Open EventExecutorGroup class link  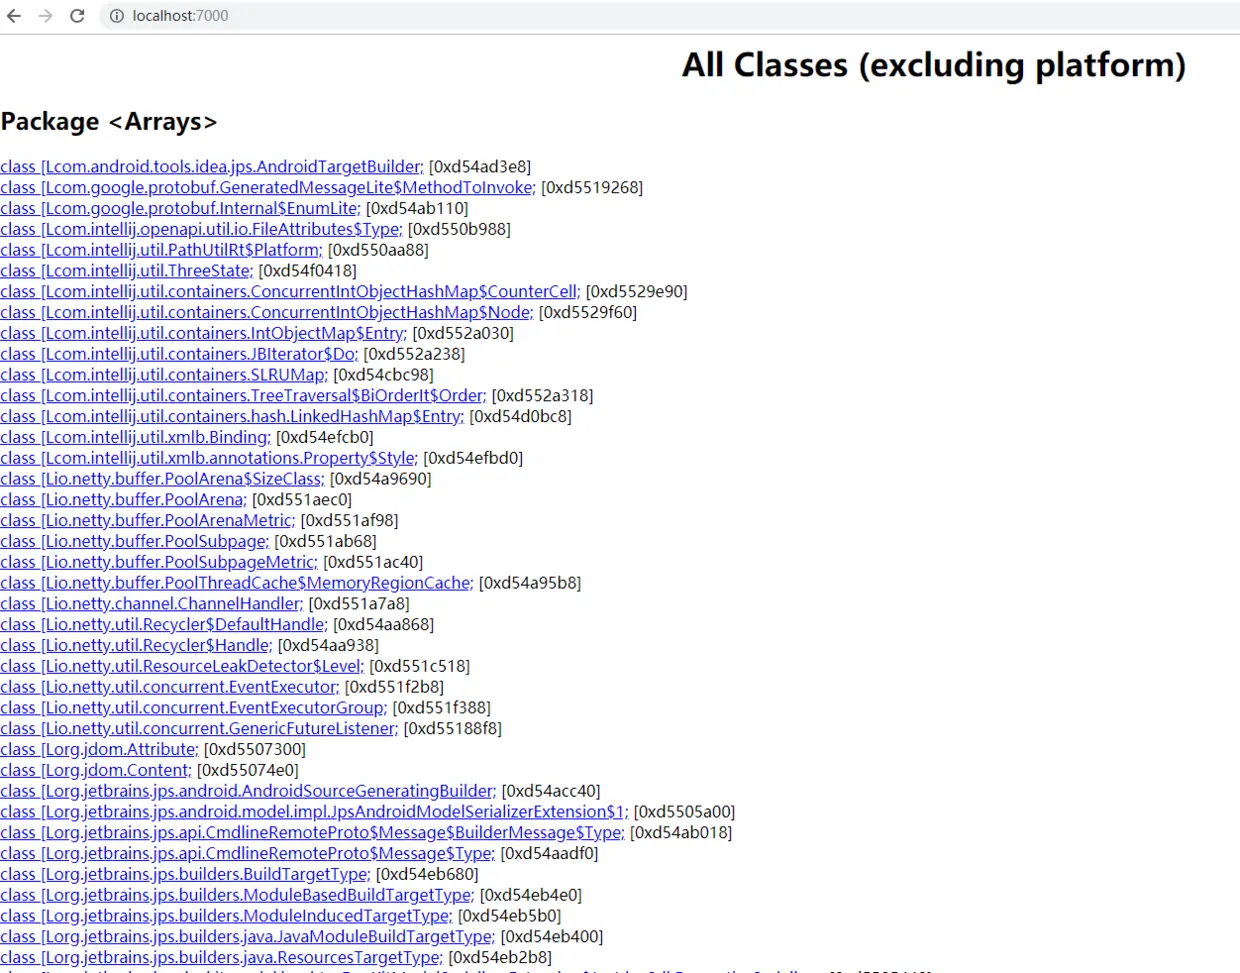(194, 708)
